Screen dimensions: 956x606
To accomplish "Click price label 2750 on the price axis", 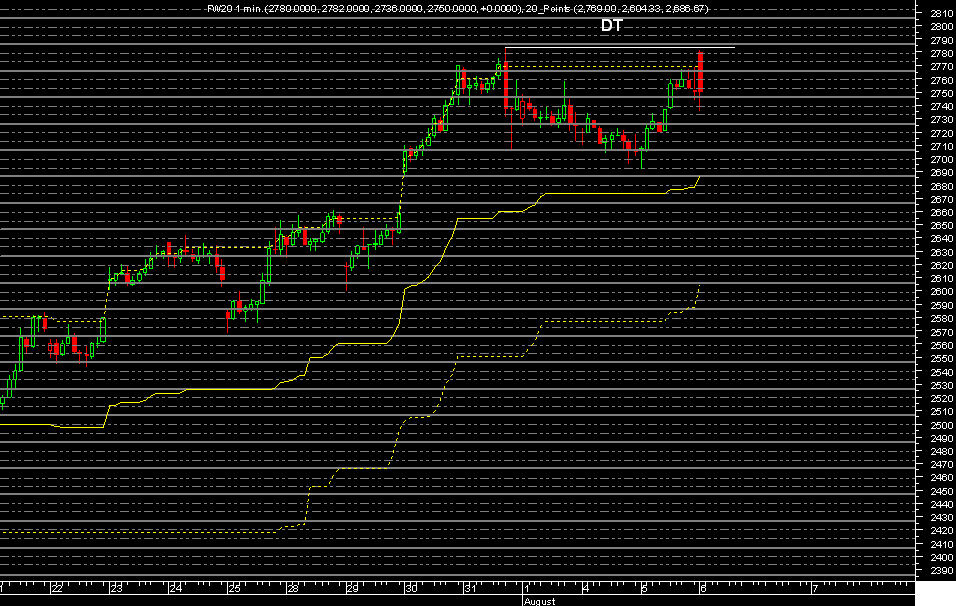I will click(x=943, y=93).
